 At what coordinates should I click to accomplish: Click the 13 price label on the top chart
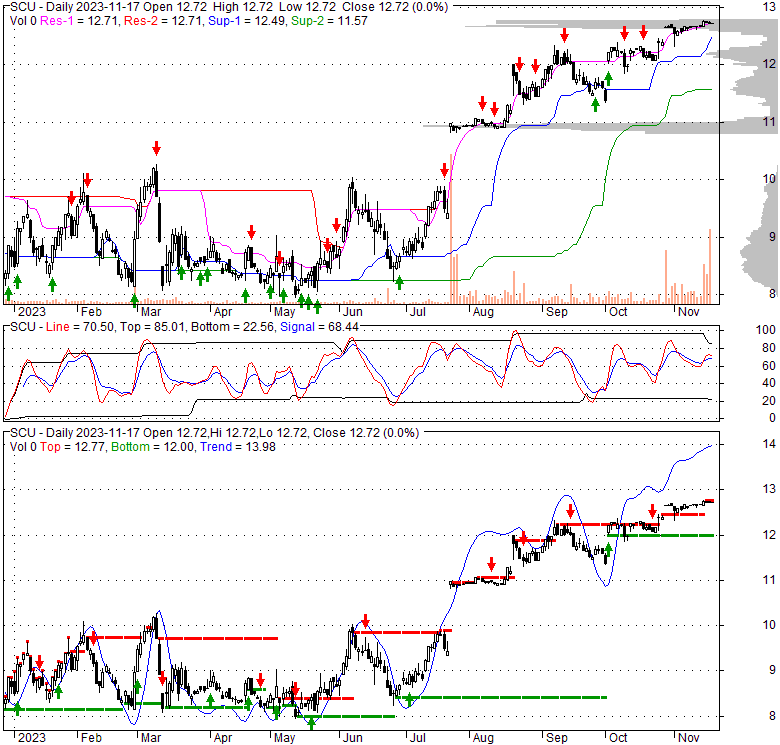[769, 7]
